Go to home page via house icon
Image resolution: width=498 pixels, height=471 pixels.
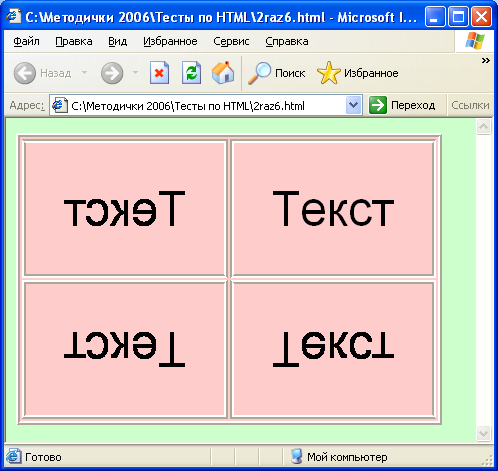point(223,72)
